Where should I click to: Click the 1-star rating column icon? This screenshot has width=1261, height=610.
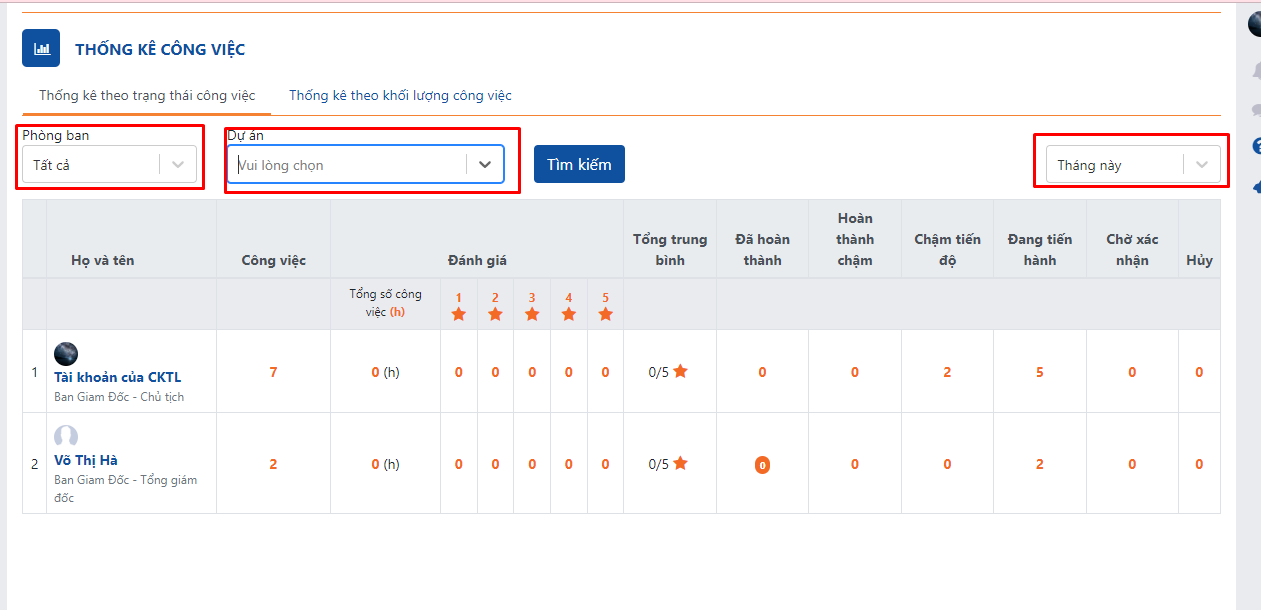(x=459, y=314)
